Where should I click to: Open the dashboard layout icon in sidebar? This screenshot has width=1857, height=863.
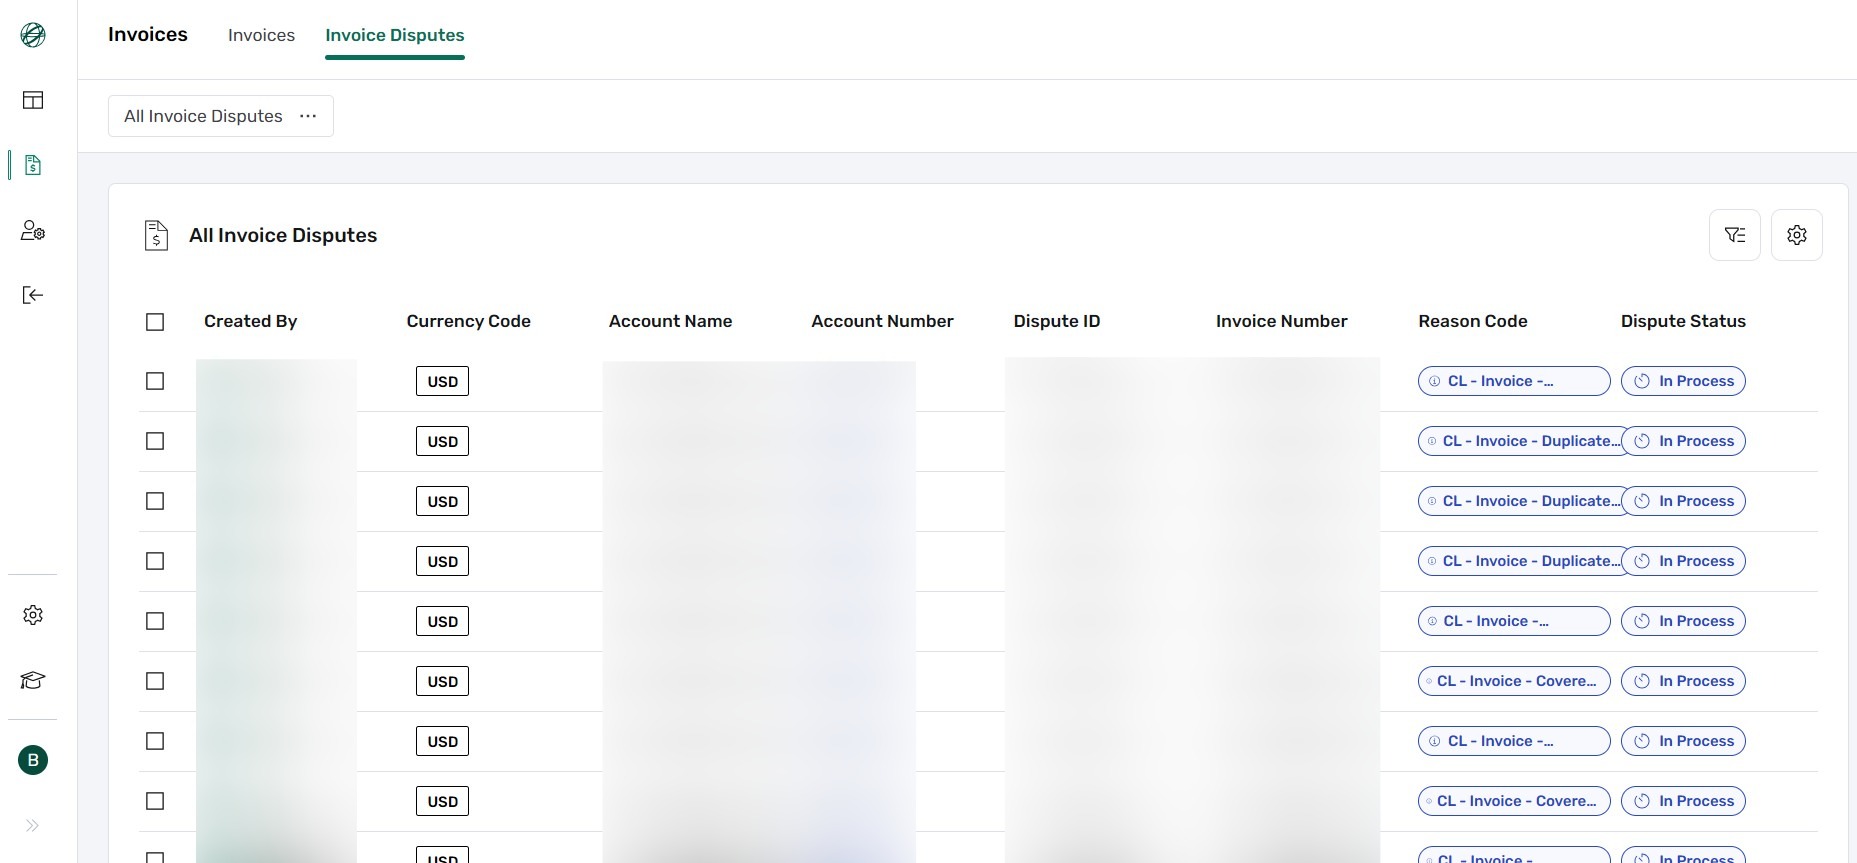pos(33,100)
